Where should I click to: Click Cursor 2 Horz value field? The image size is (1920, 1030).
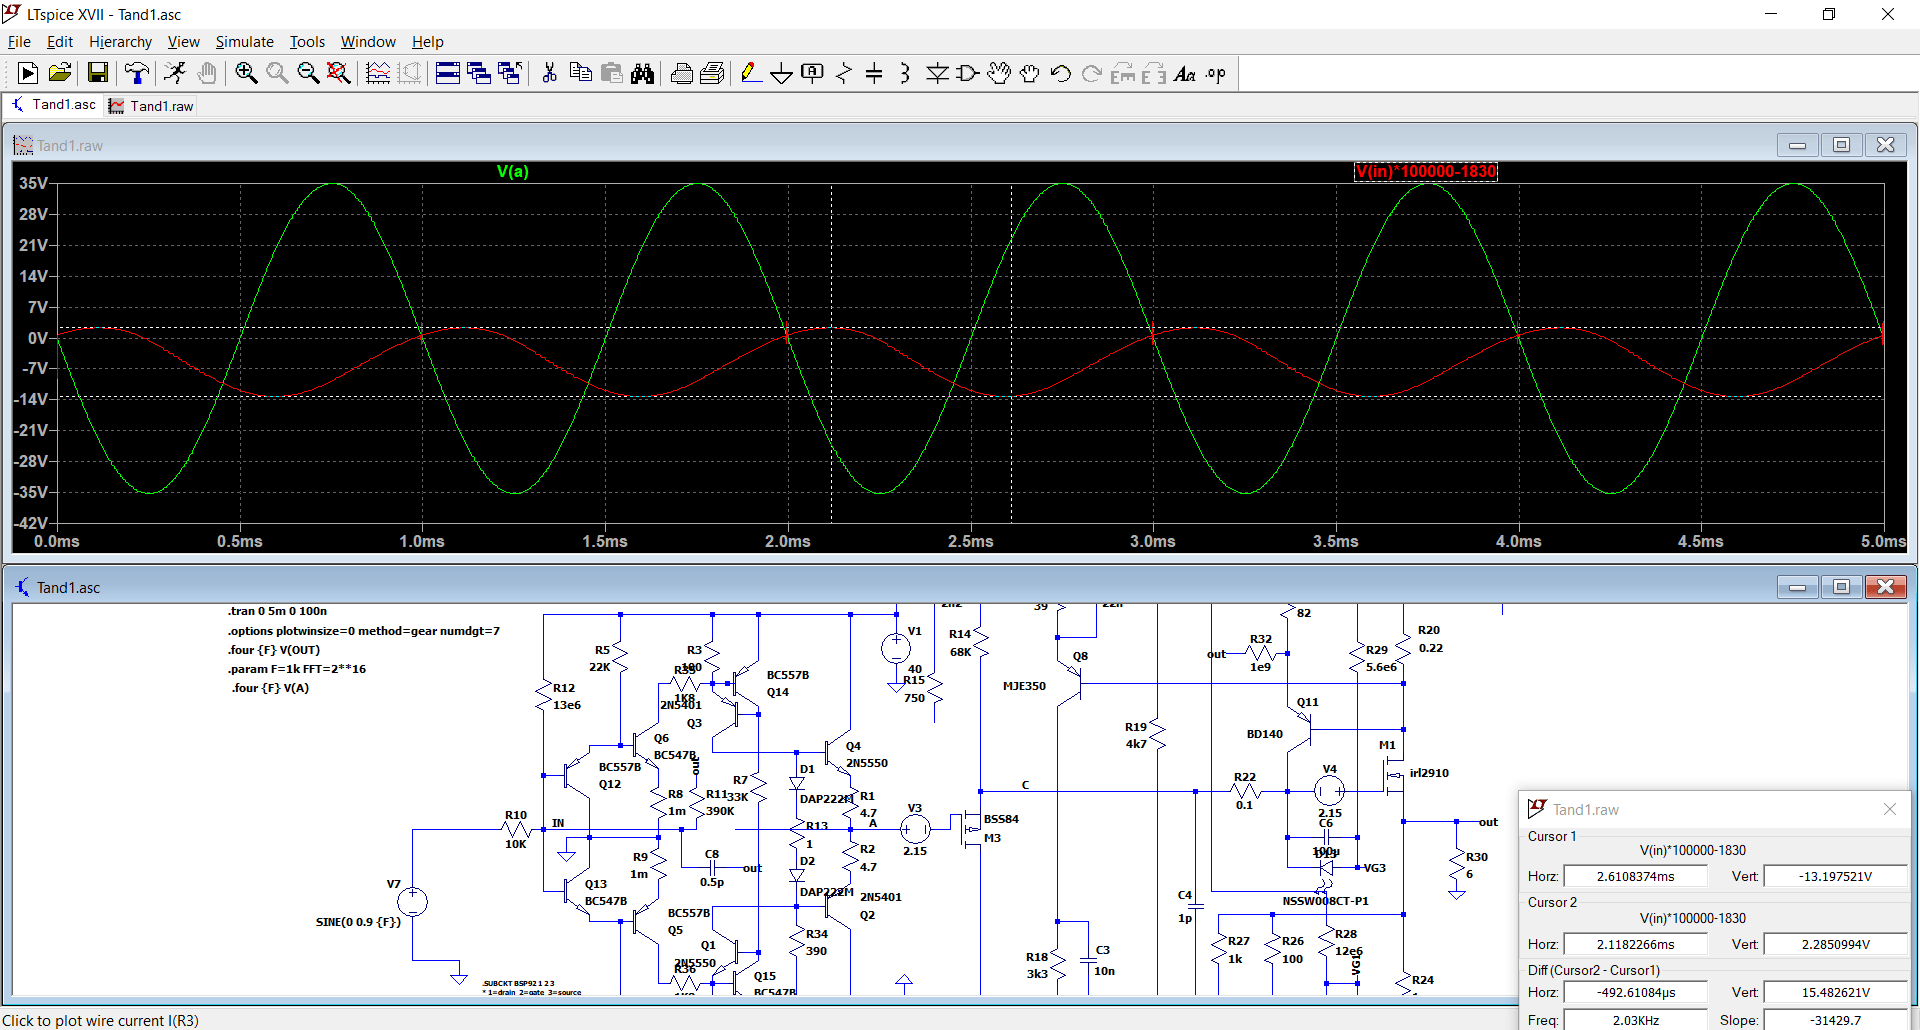(x=1635, y=944)
